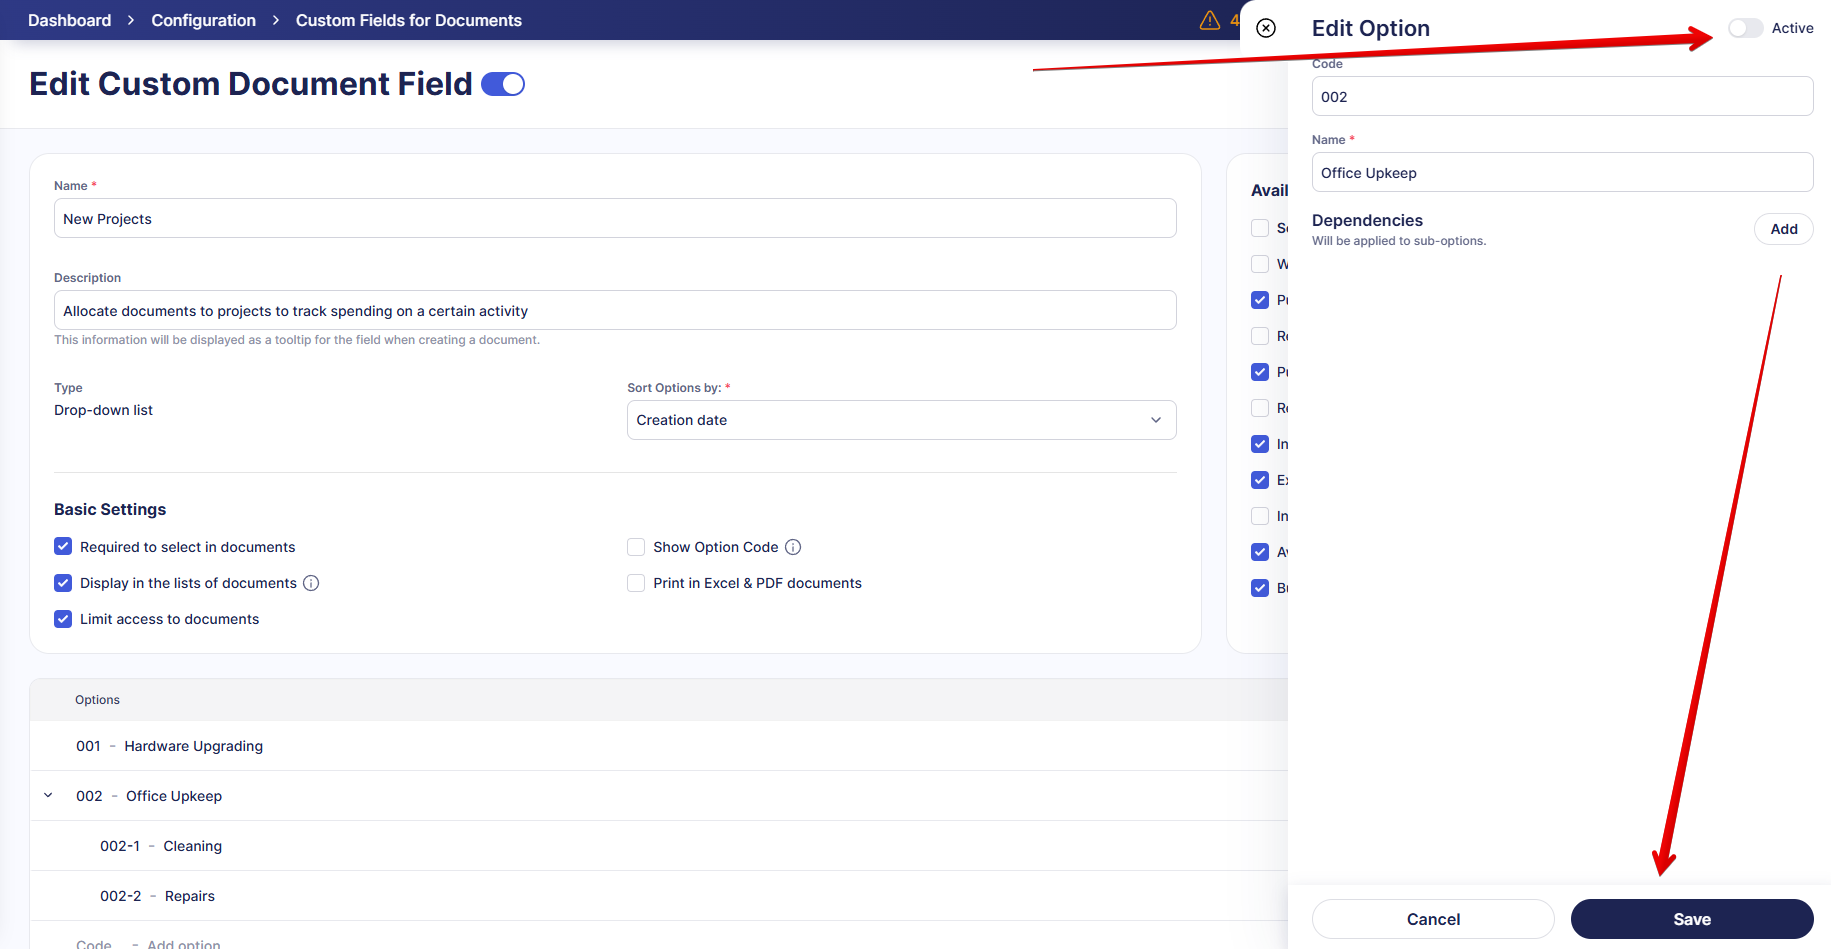1831x949 pixels.
Task: Navigate to Dashboard via breadcrumb
Action: pyautogui.click(x=69, y=20)
